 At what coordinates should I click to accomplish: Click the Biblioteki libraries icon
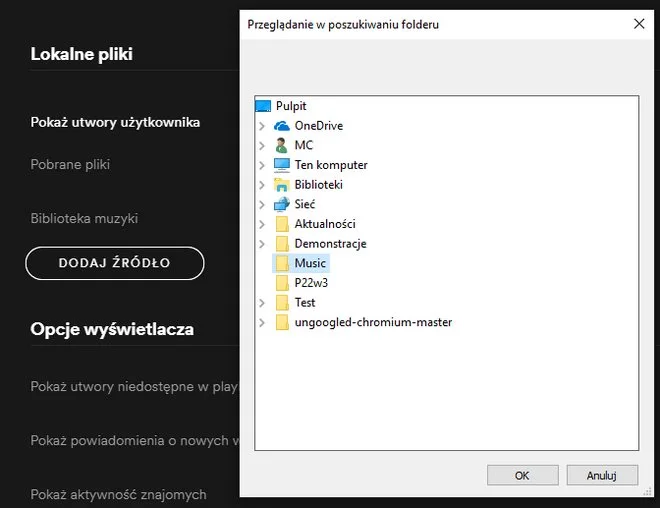pos(282,185)
